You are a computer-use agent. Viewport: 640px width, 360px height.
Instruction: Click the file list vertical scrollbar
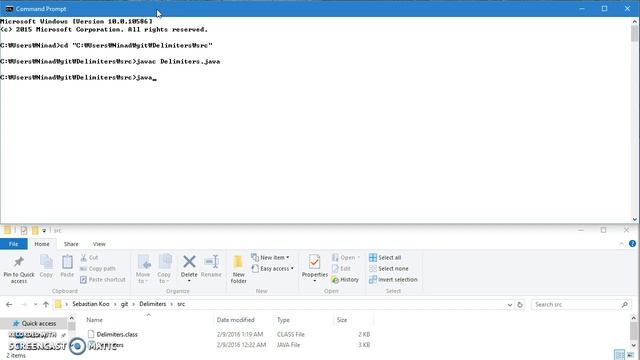[634, 331]
